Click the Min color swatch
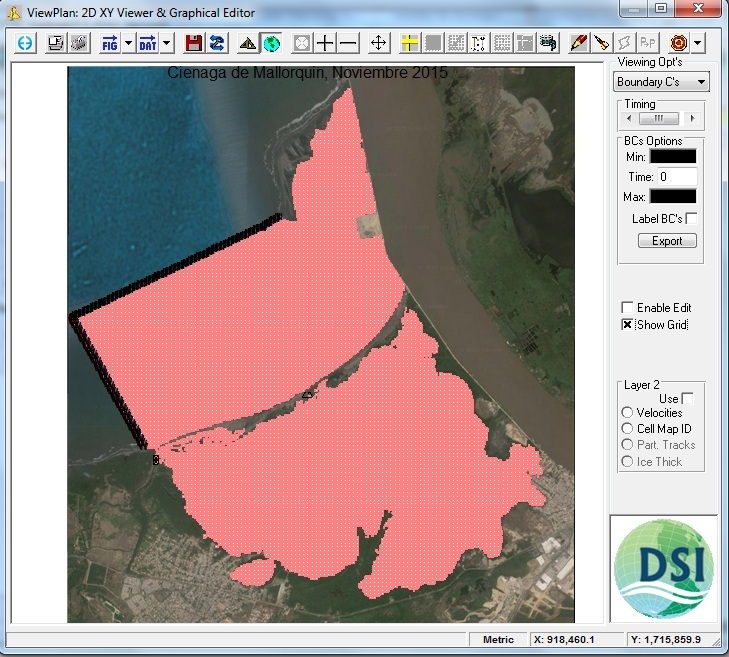 (x=673, y=157)
